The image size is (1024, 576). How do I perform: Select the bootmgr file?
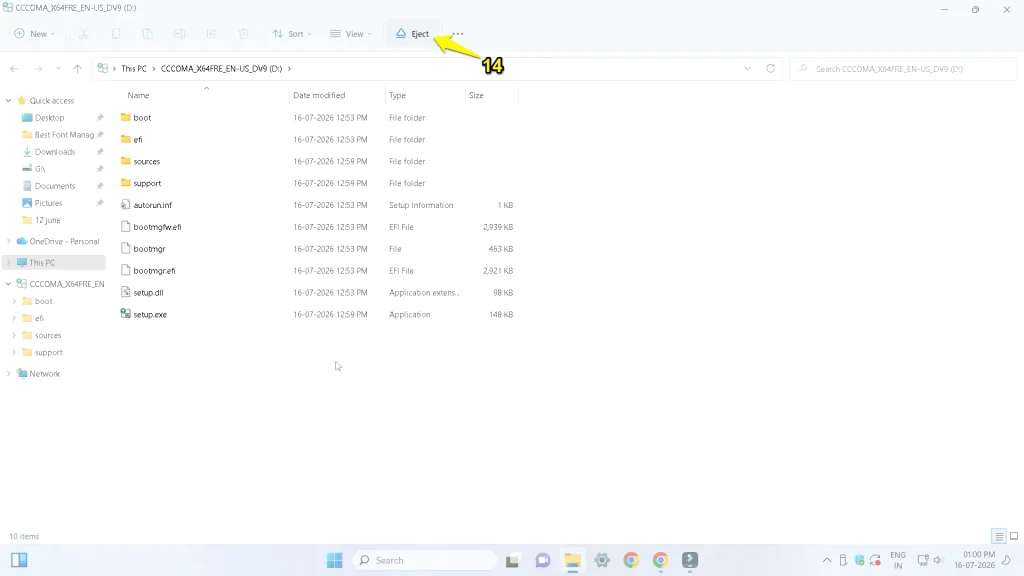pos(149,249)
